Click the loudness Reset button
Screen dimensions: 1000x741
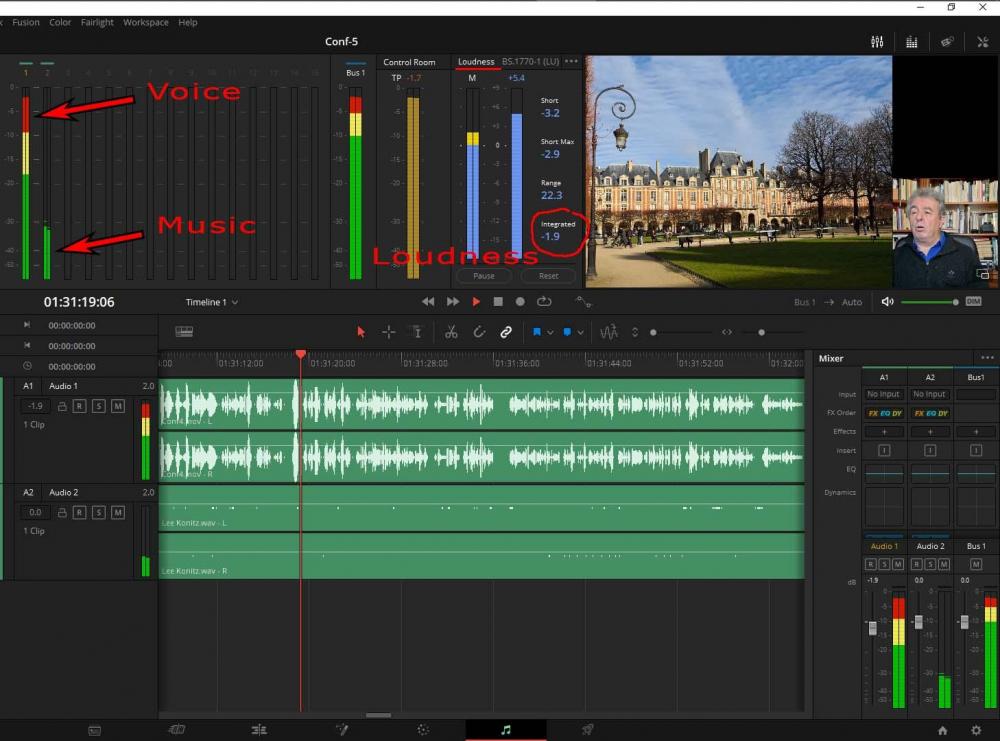pos(548,276)
